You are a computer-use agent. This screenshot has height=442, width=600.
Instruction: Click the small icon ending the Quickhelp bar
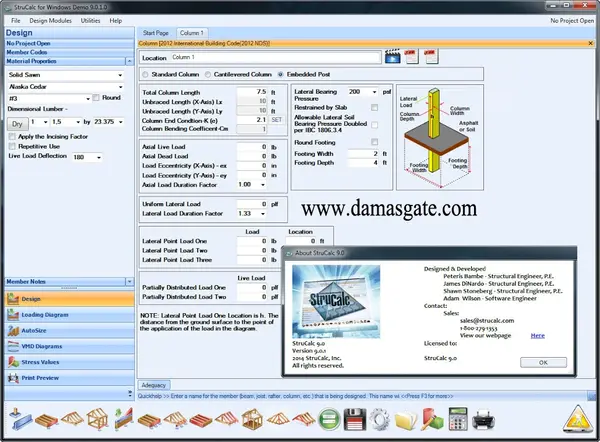tap(592, 396)
